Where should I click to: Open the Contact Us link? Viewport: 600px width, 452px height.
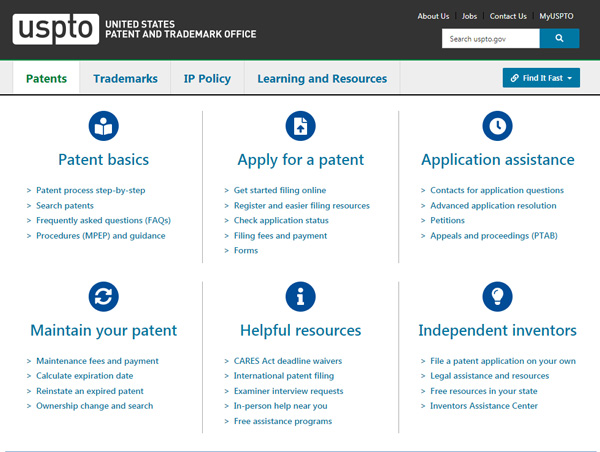click(508, 16)
